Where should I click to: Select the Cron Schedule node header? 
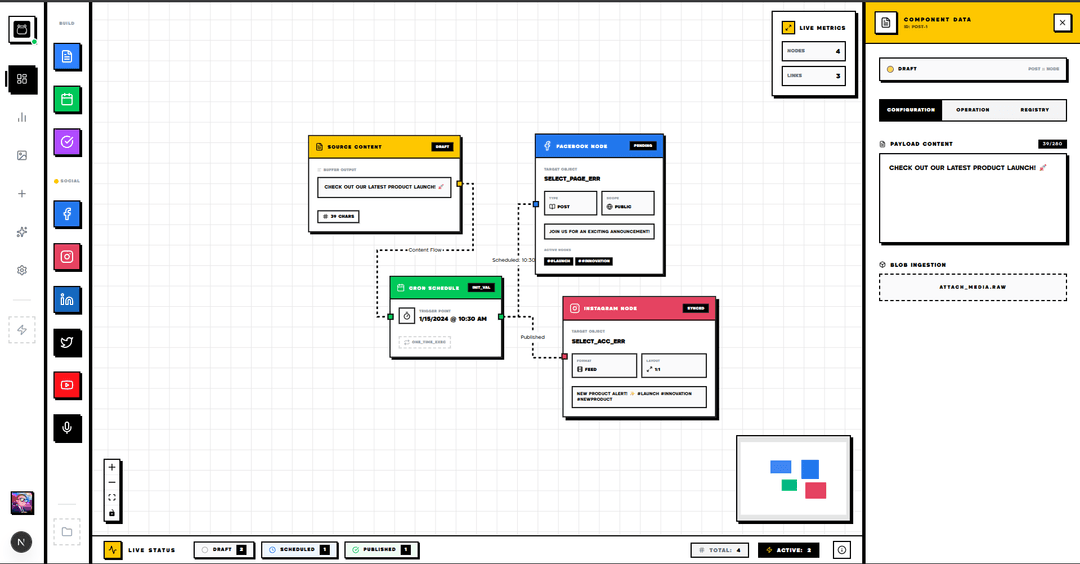tap(446, 288)
